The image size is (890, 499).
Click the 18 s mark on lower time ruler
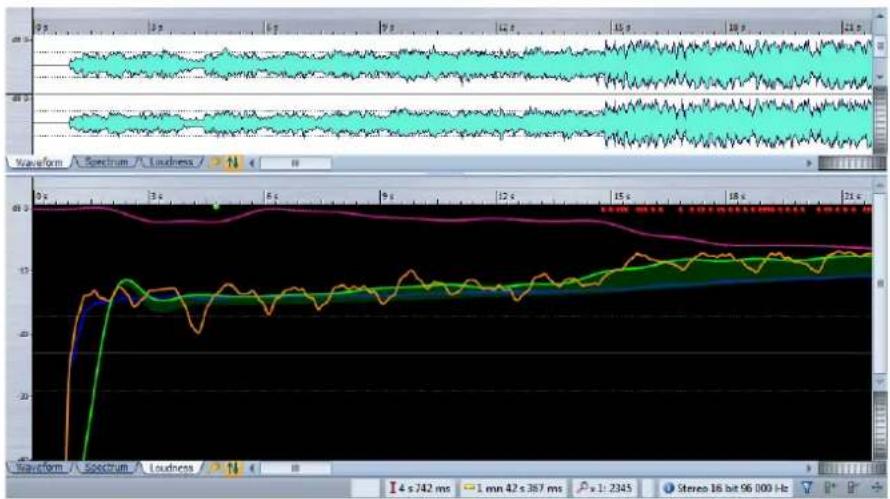[737, 196]
